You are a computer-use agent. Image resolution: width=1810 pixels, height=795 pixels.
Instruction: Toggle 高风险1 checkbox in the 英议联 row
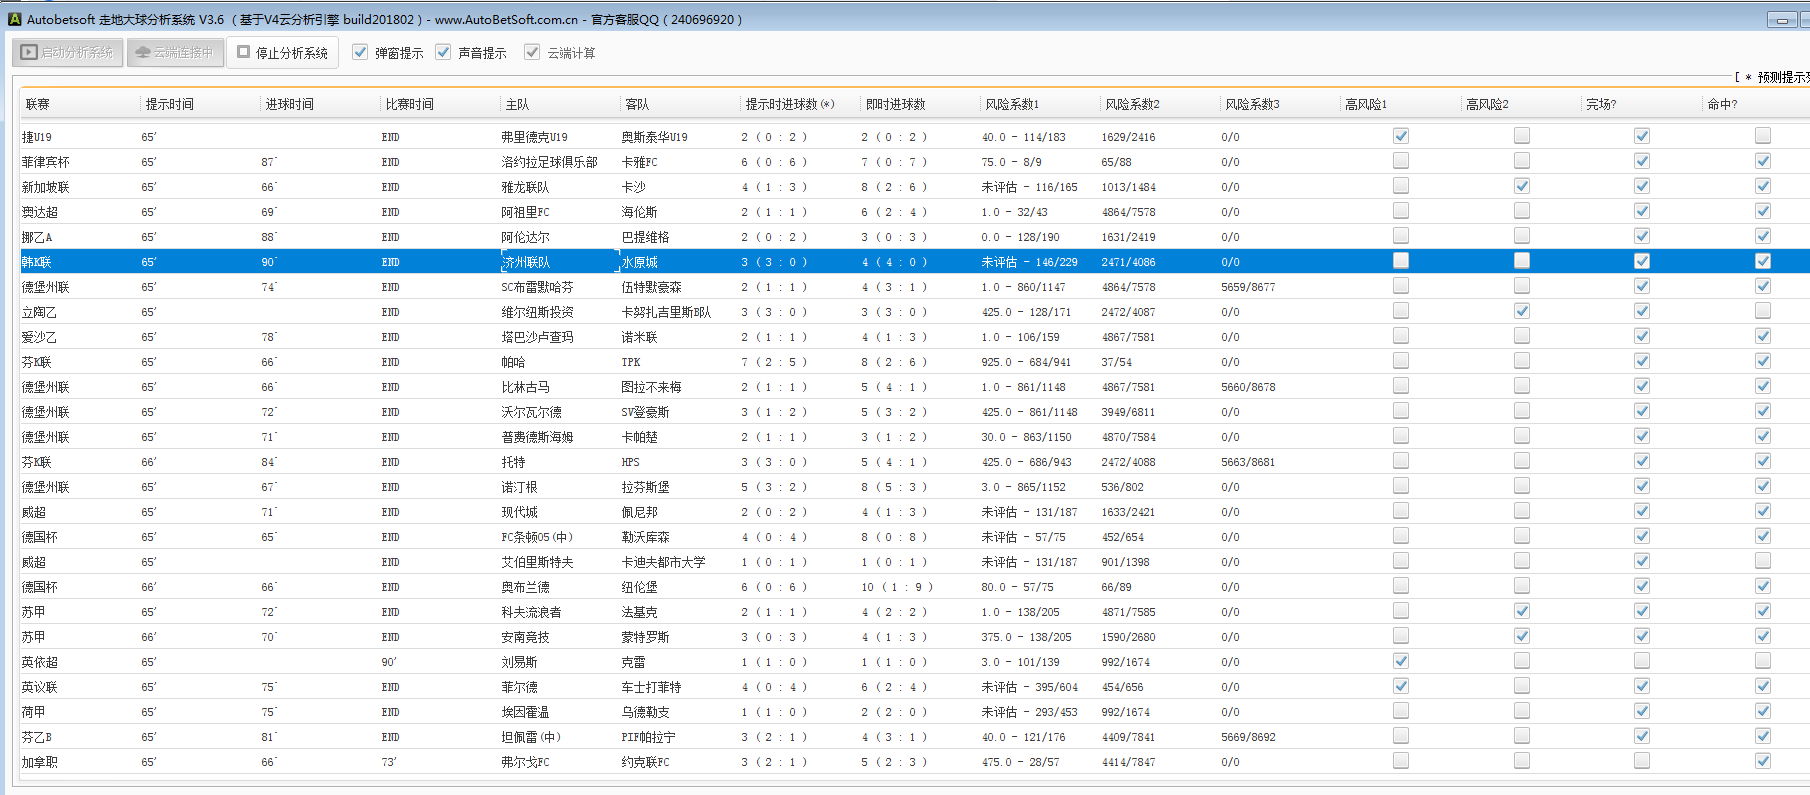(x=1401, y=686)
